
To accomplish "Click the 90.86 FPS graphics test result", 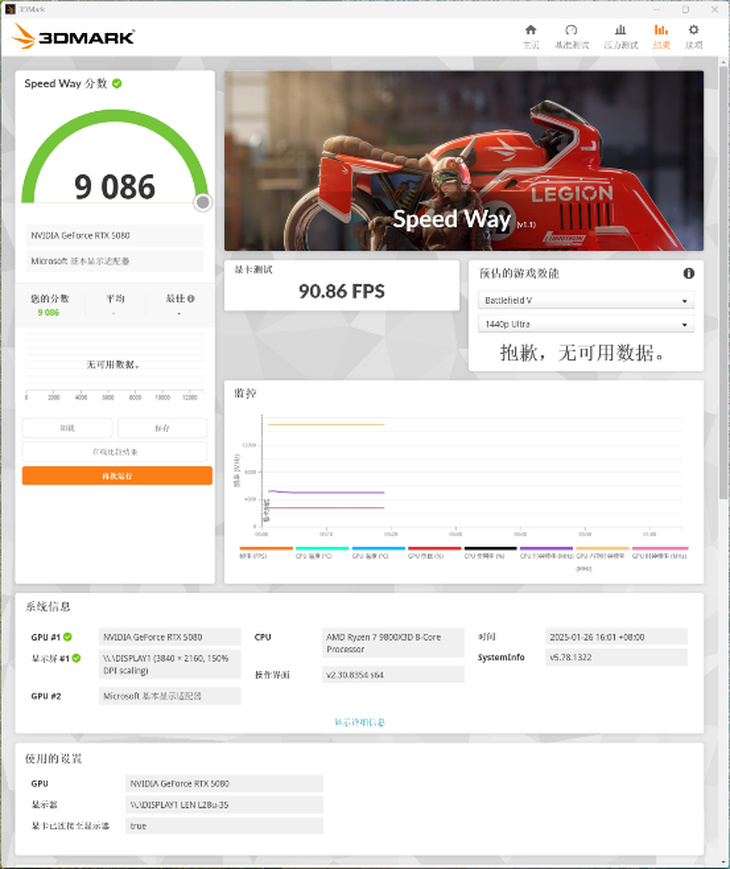I will click(341, 291).
